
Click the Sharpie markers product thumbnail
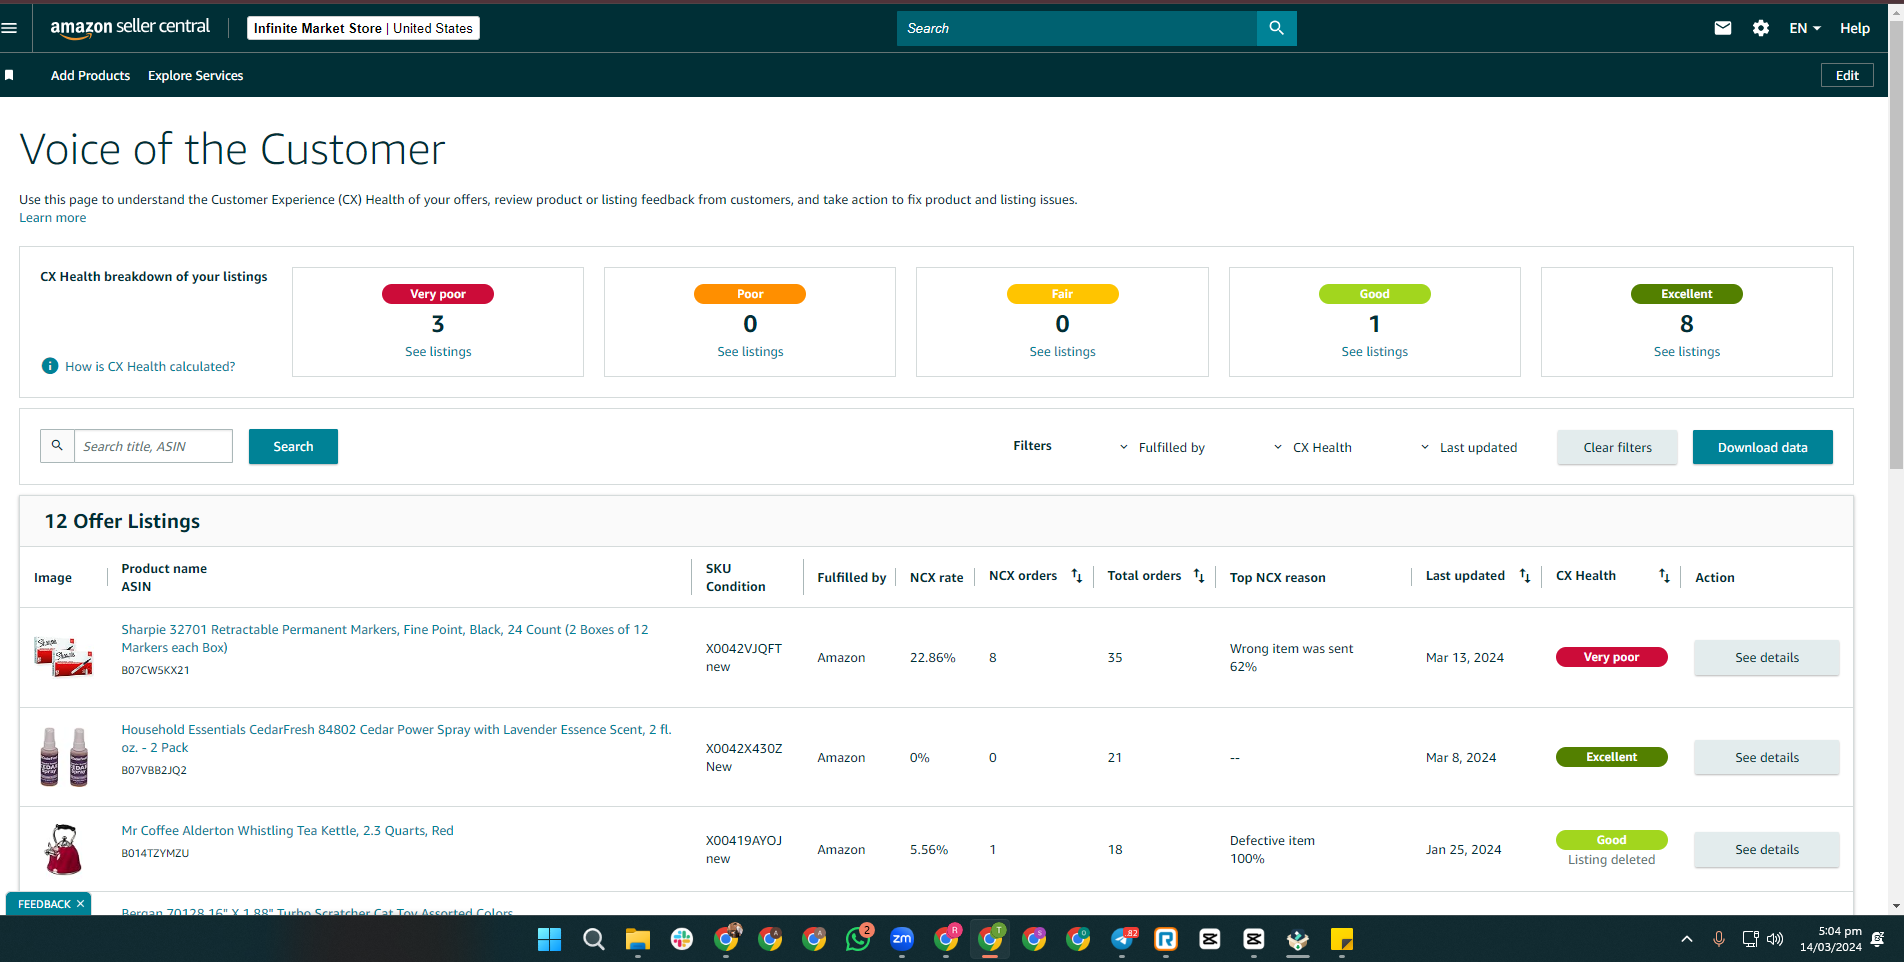click(63, 657)
